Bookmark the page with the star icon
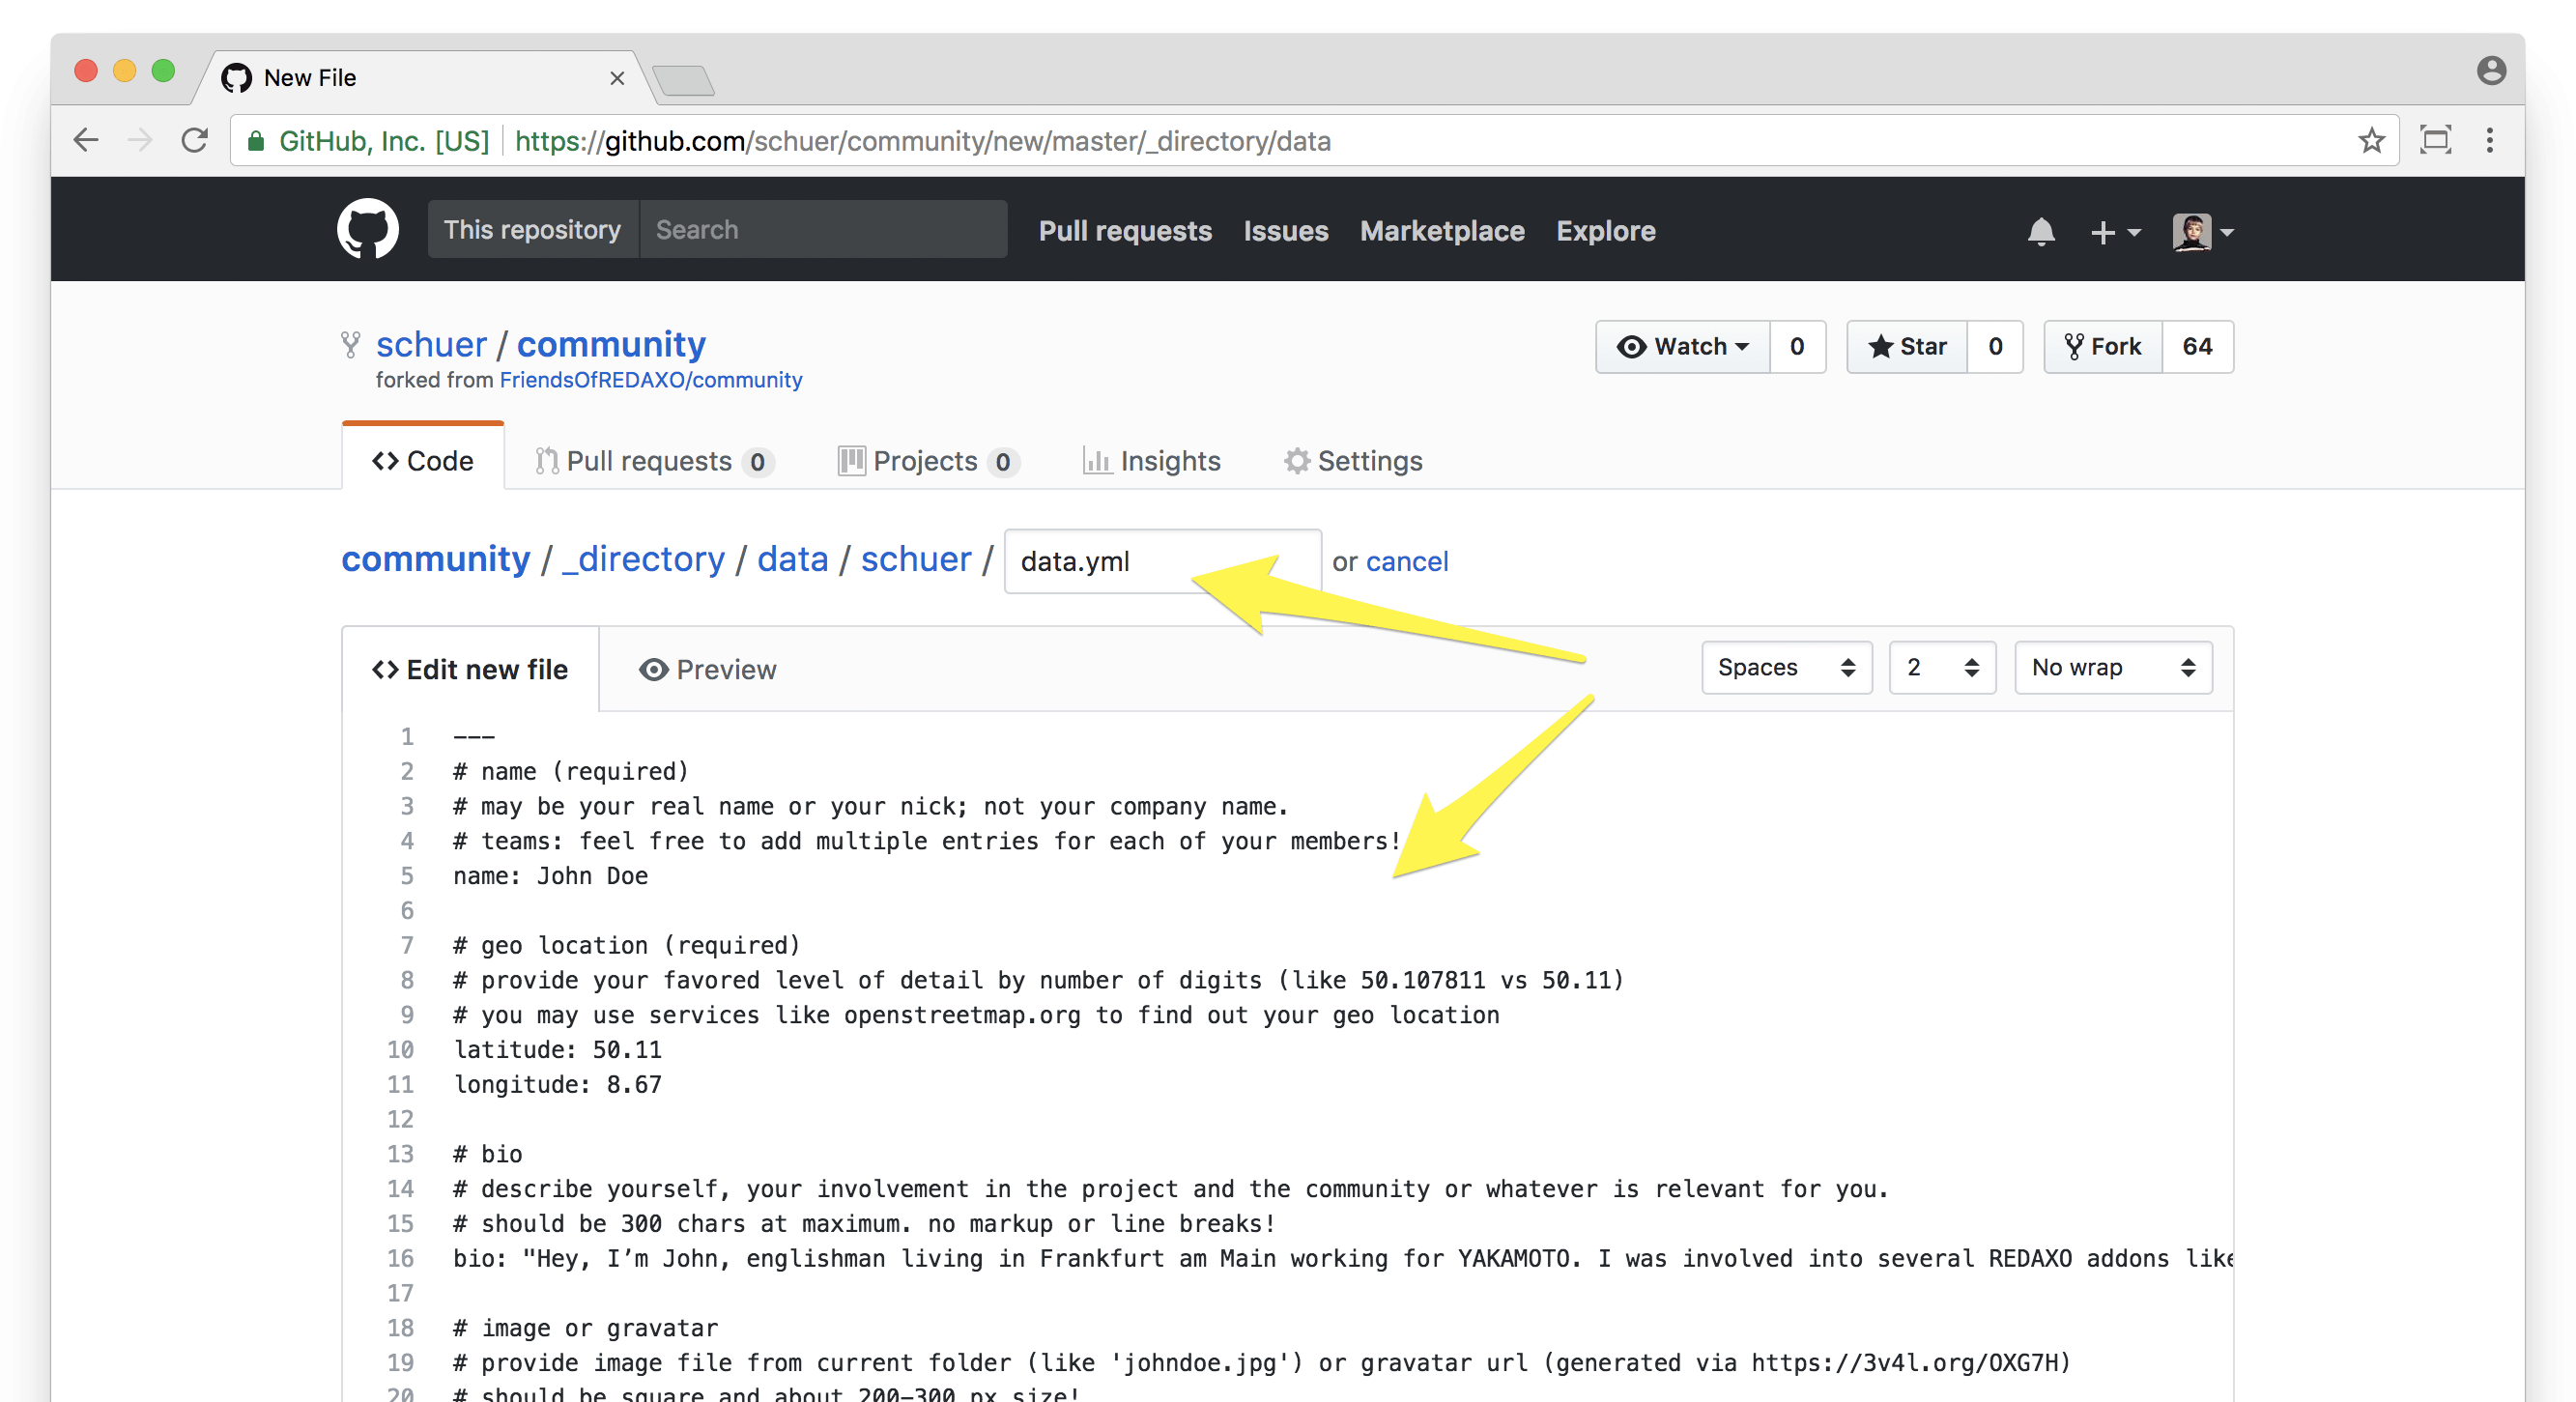Screen dimensions: 2576x1402 (x=2371, y=141)
